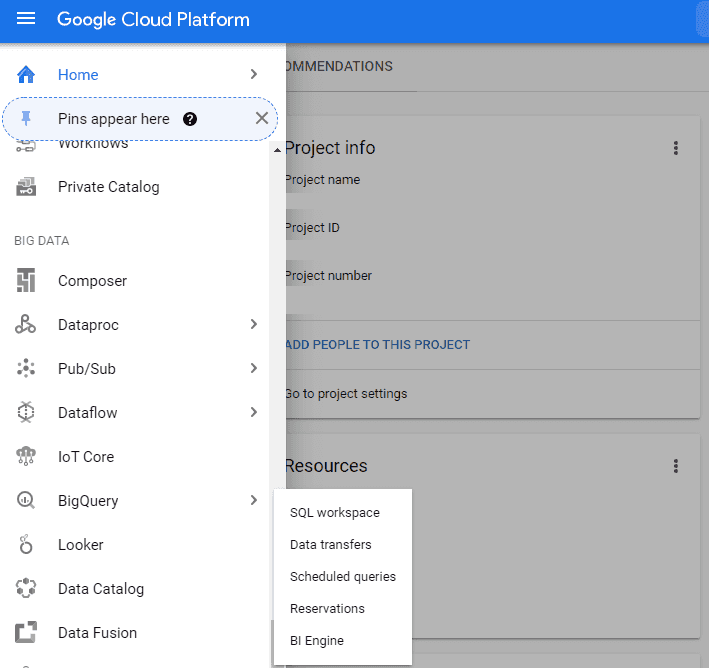Click ADD PEOPLE TO THIS PROJECT
This screenshot has height=668, width=709.
tap(378, 345)
